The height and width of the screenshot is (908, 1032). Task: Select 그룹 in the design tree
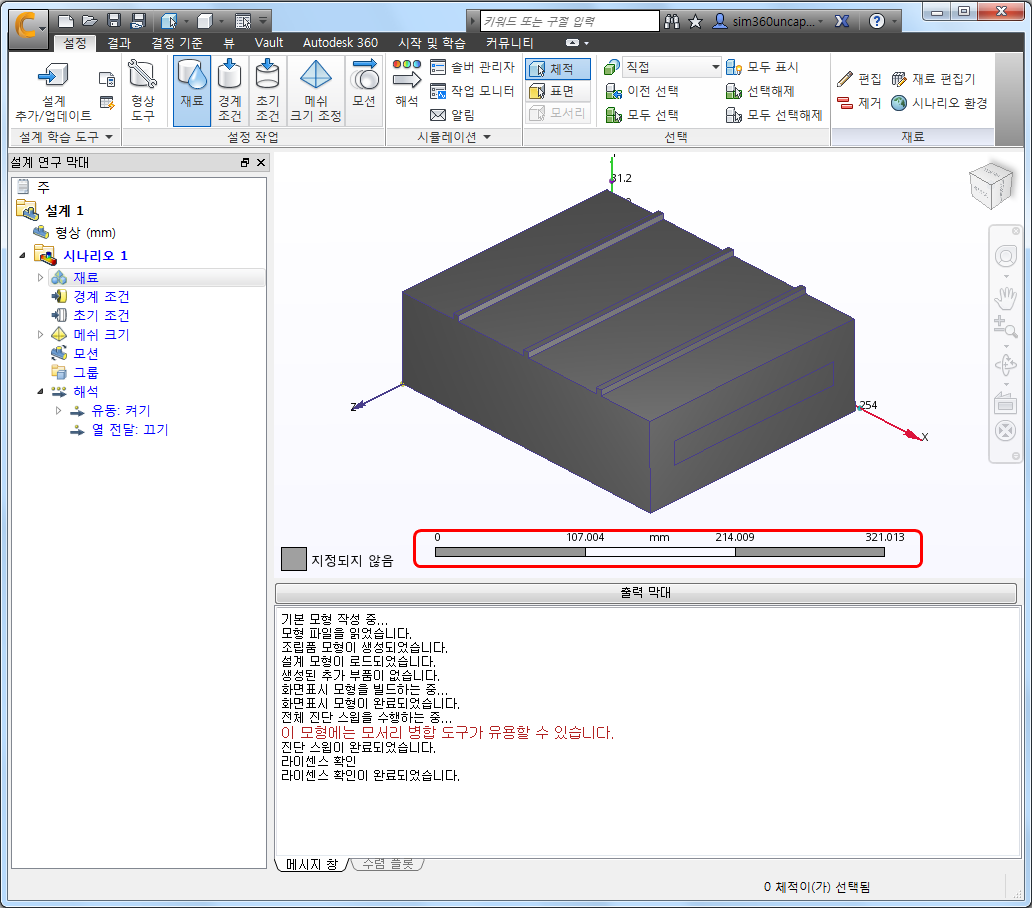[86, 373]
